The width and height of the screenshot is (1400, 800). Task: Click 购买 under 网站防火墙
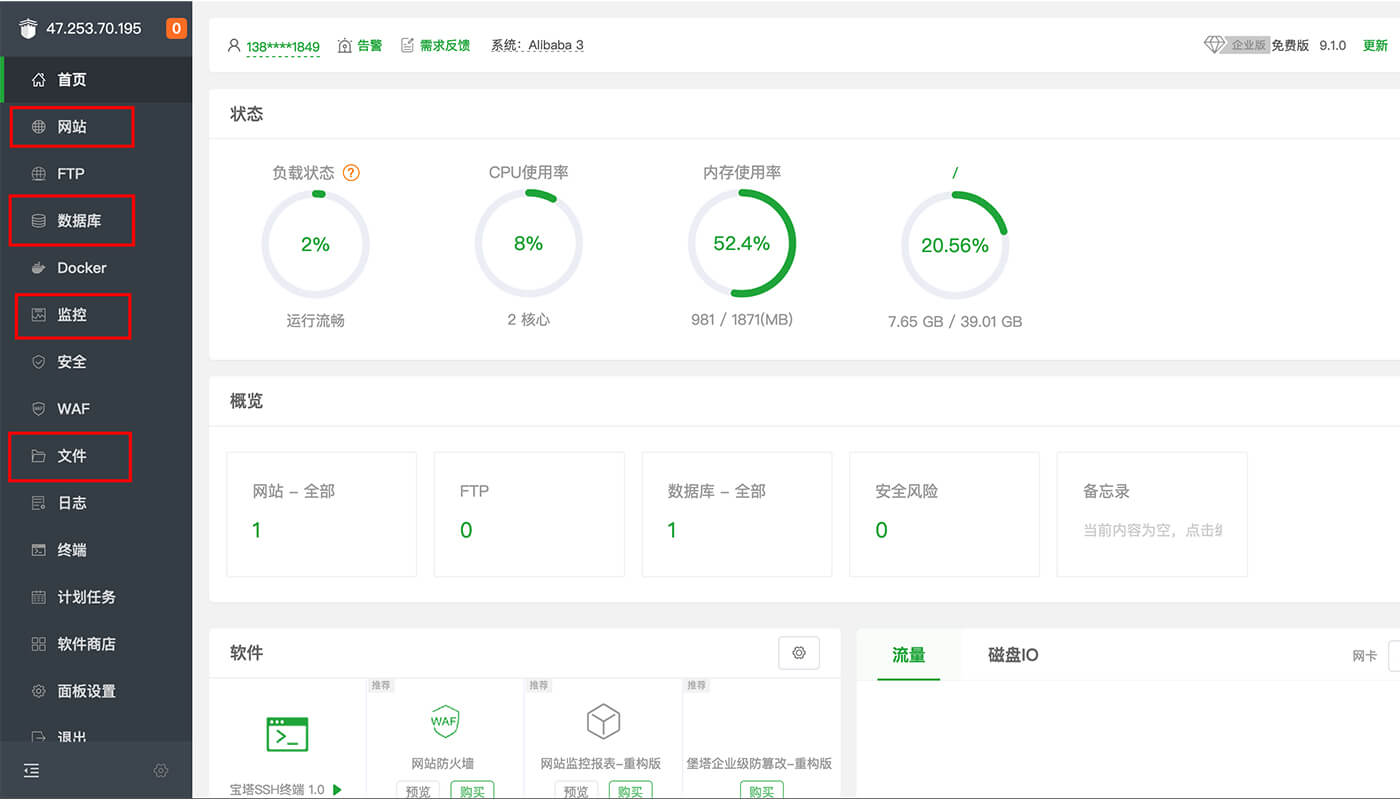472,791
